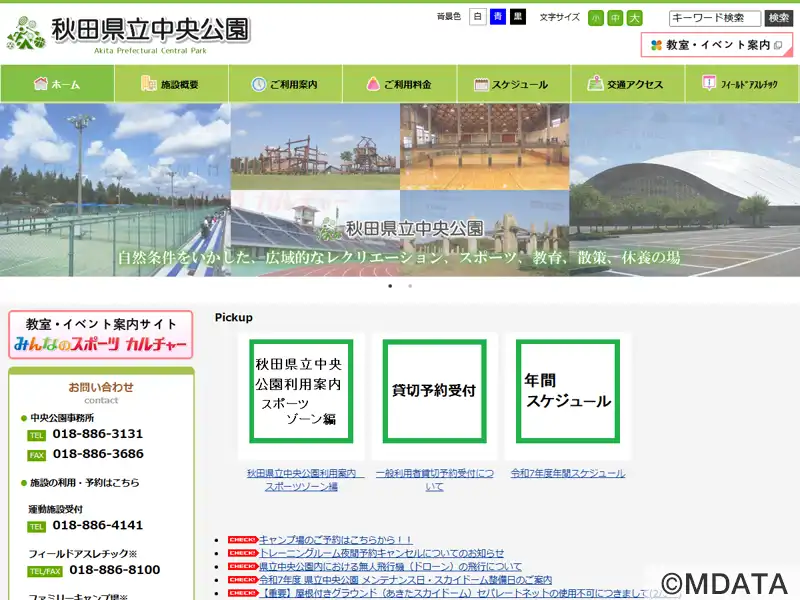This screenshot has height=600, width=800.
Task: Click TEL badge next to 018-886-3131
Action: (37, 435)
